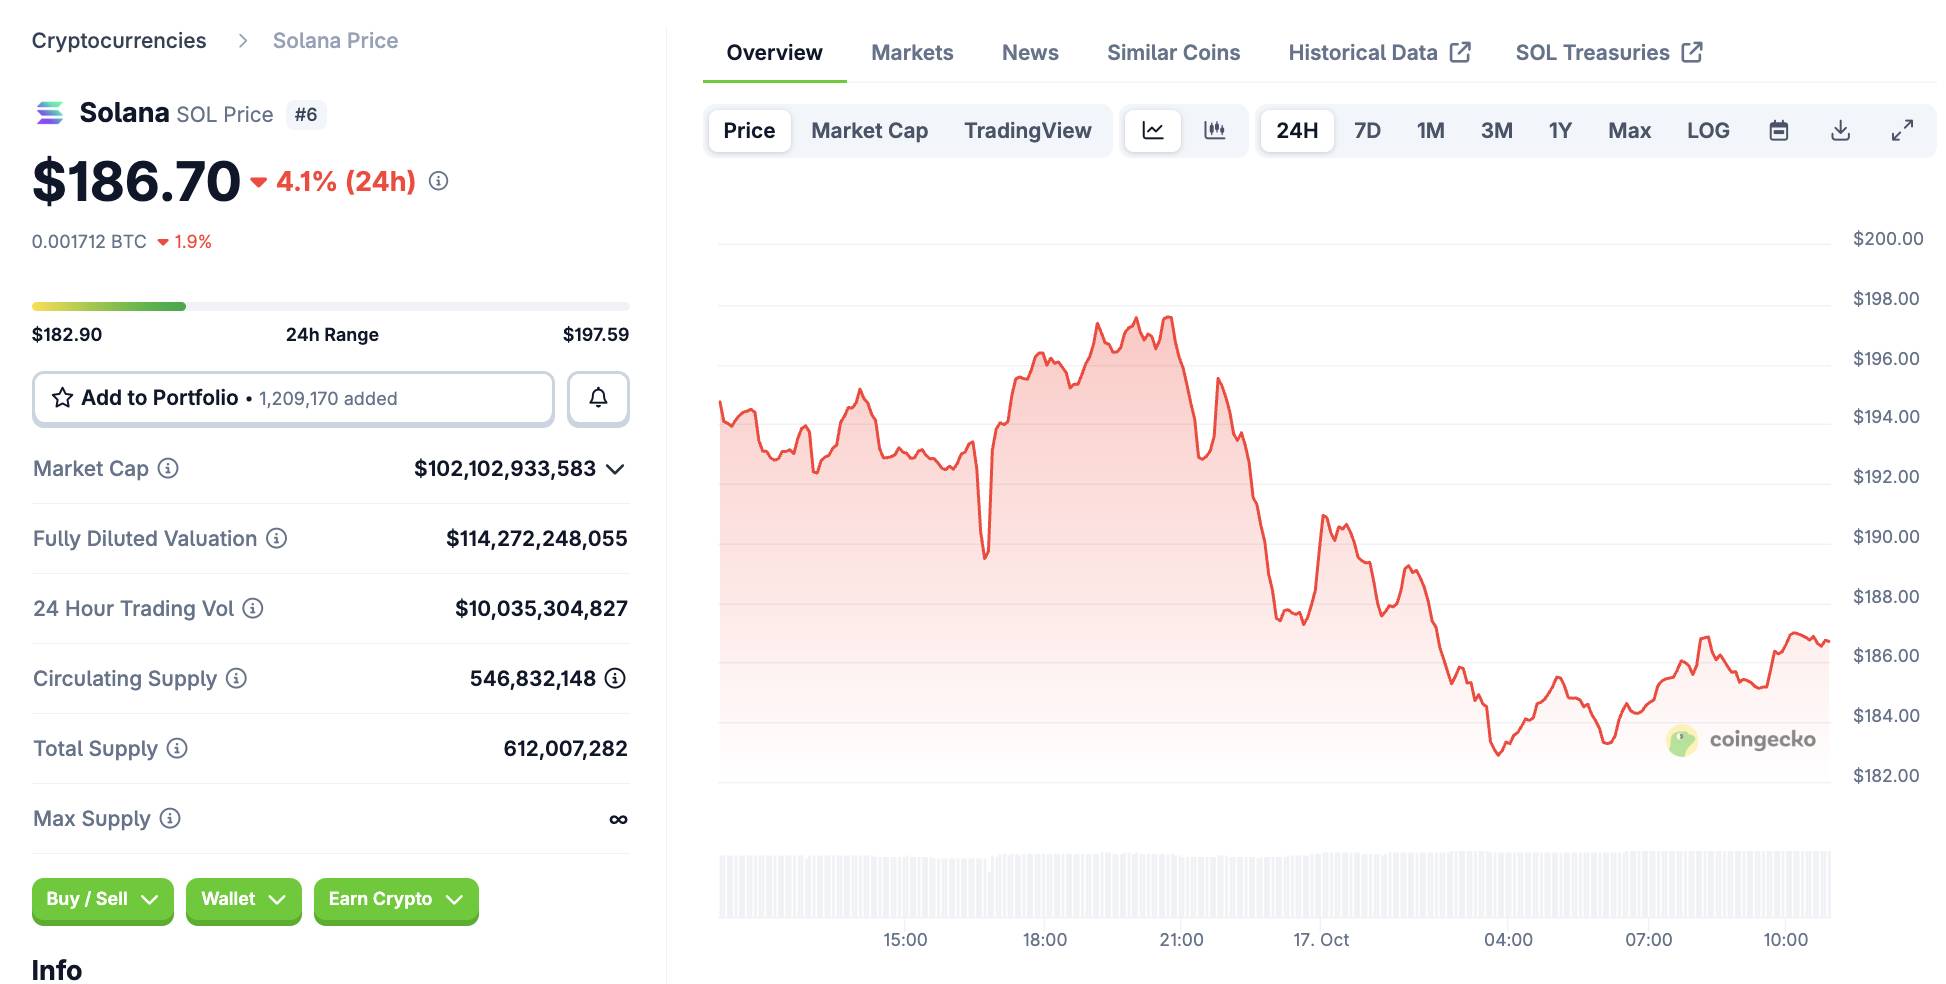
Task: Switch to the candlestick chart icon
Action: click(1214, 131)
